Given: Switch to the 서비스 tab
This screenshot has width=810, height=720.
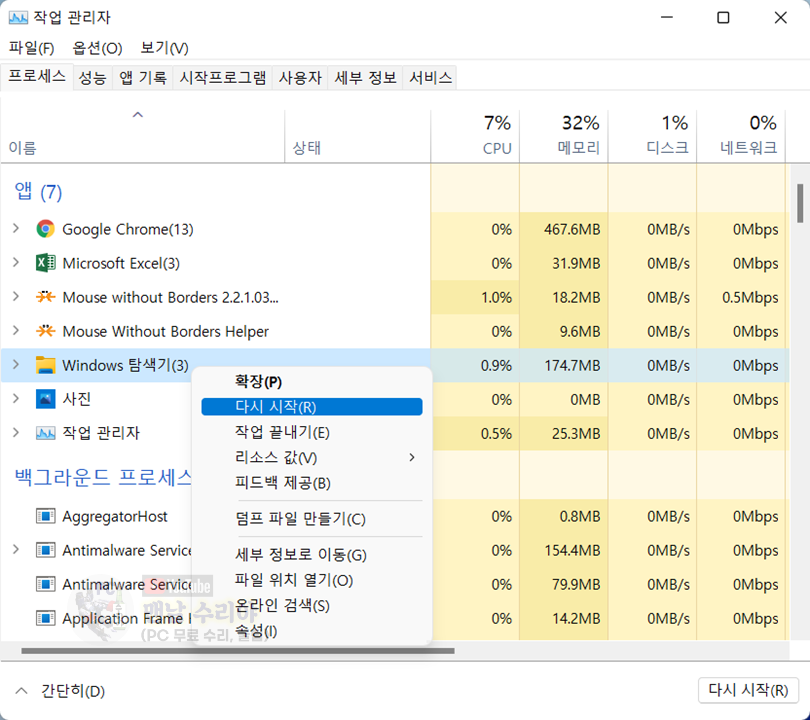Looking at the screenshot, I should point(430,77).
